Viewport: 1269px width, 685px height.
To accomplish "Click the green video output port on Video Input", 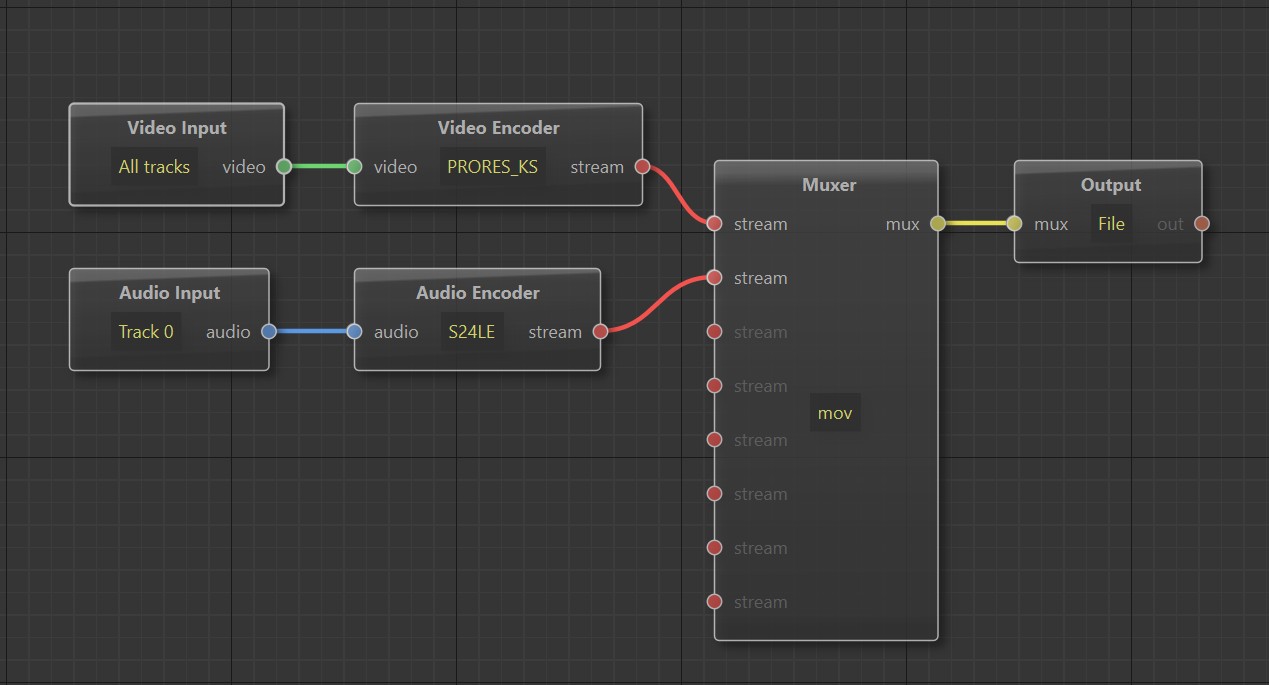I will coord(284,167).
